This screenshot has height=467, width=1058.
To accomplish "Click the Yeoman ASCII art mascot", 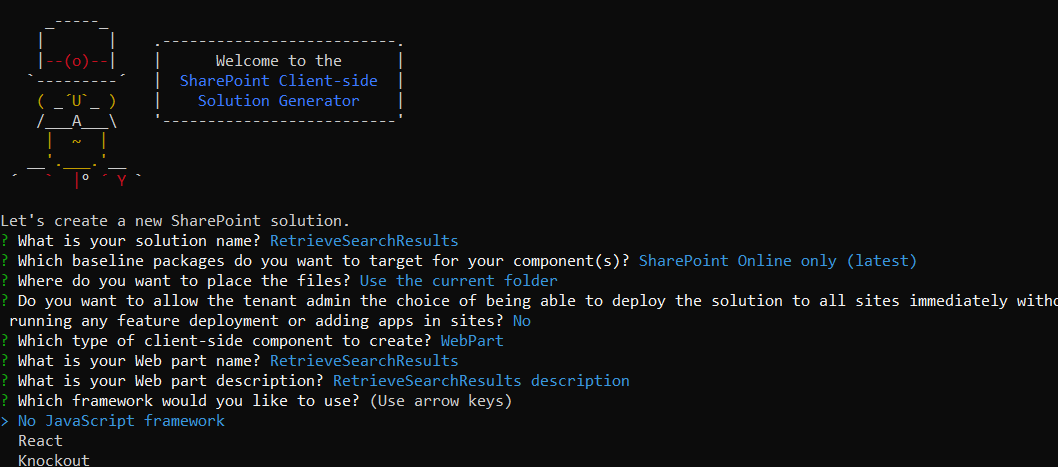I will coord(77,105).
